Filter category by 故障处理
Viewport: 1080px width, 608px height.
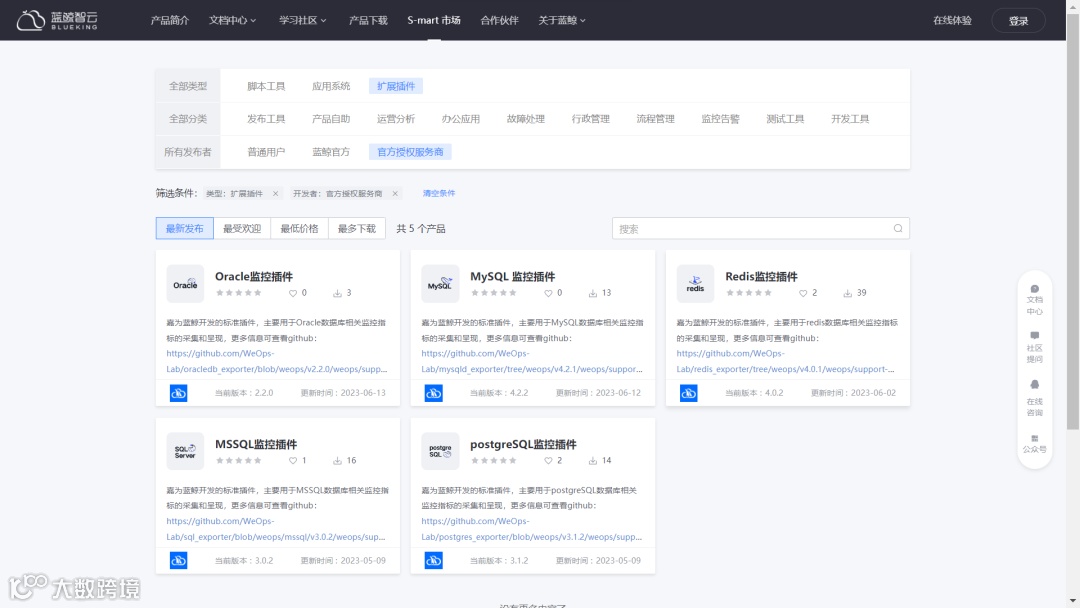tap(526, 119)
